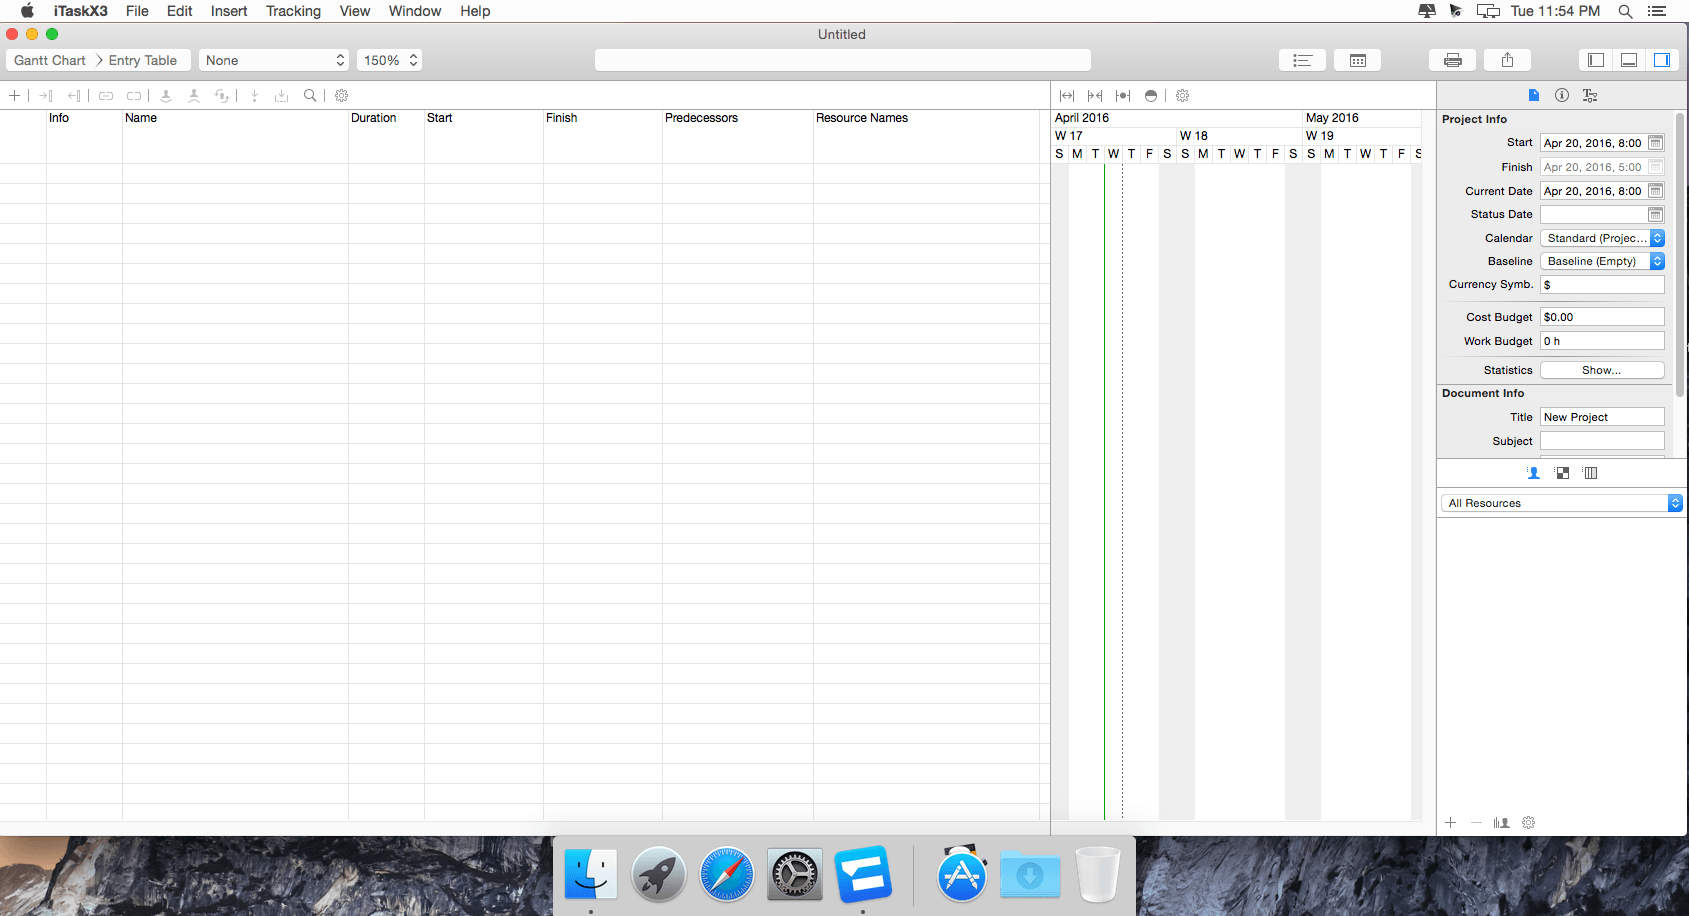The width and height of the screenshot is (1689, 916).
Task: Show resources list with the person icon
Action: 1533,473
